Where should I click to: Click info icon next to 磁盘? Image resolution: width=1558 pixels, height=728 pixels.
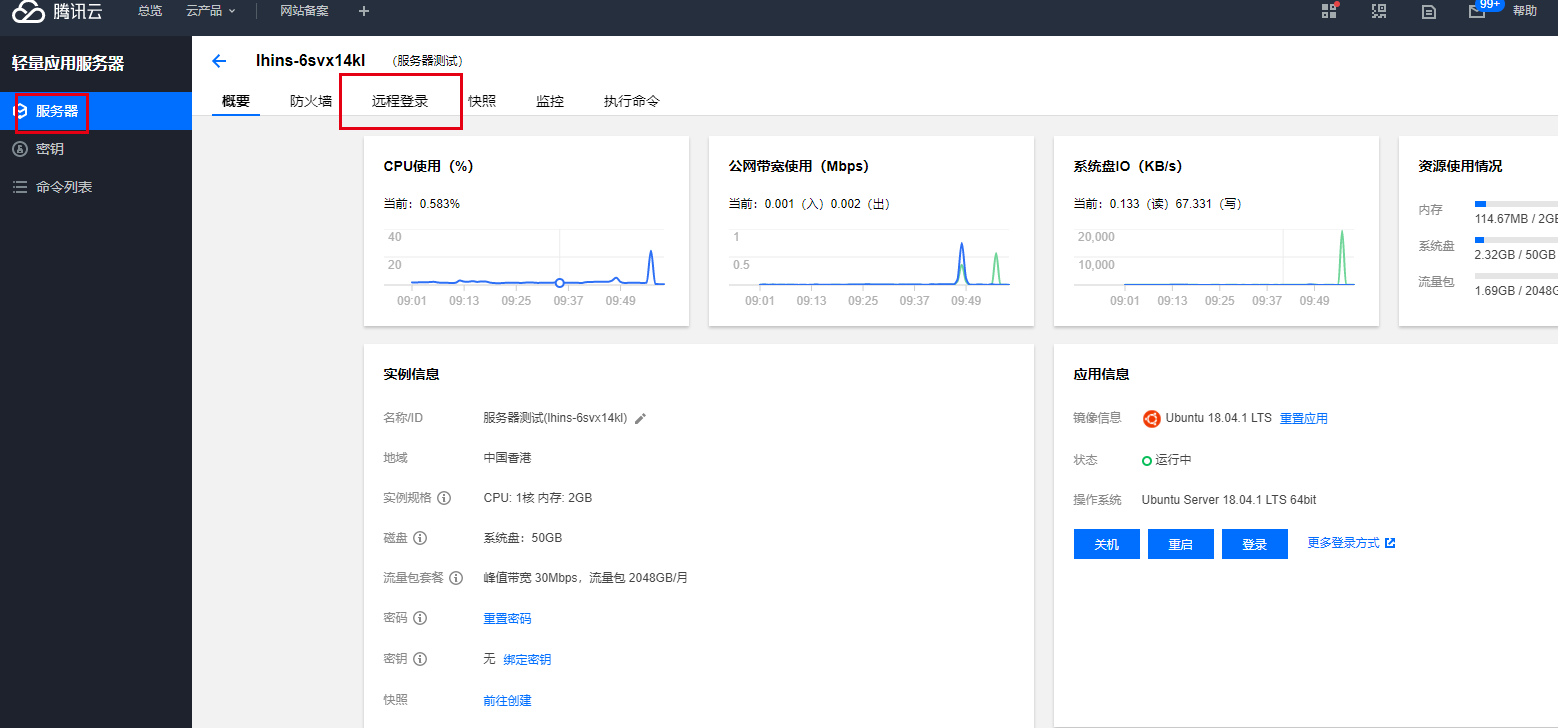click(420, 538)
